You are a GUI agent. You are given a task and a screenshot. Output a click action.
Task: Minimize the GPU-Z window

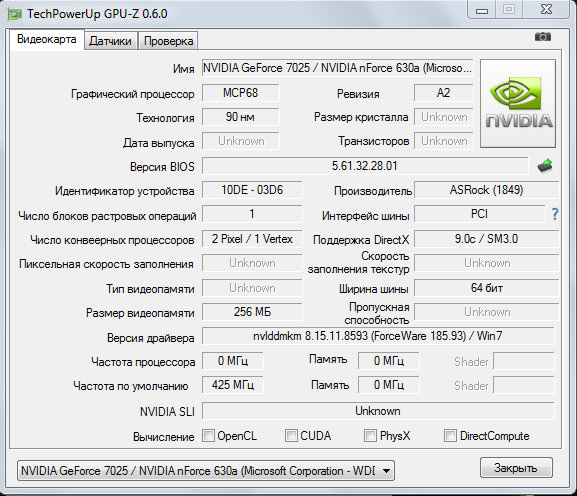click(482, 10)
